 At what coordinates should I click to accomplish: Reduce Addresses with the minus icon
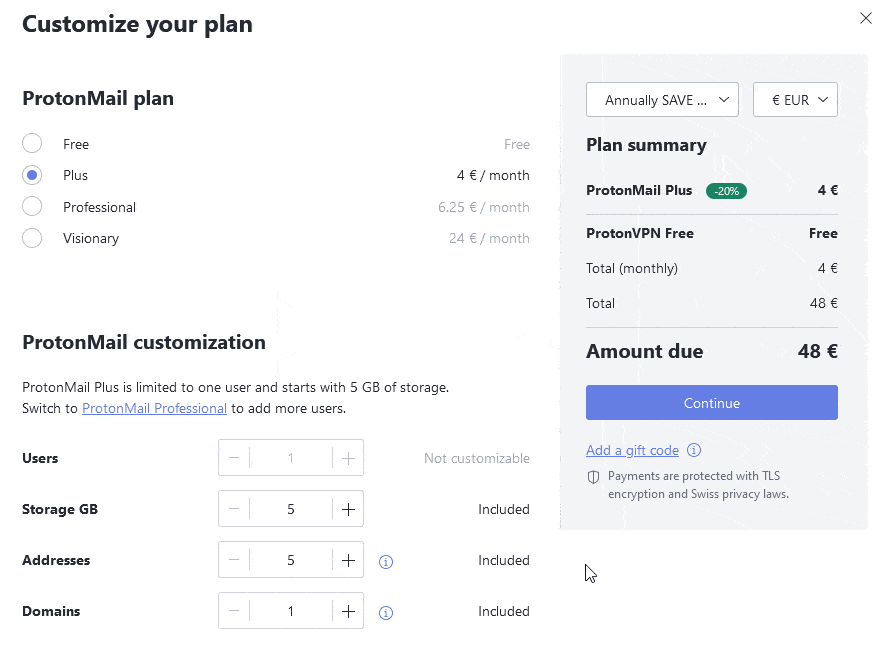(x=234, y=559)
